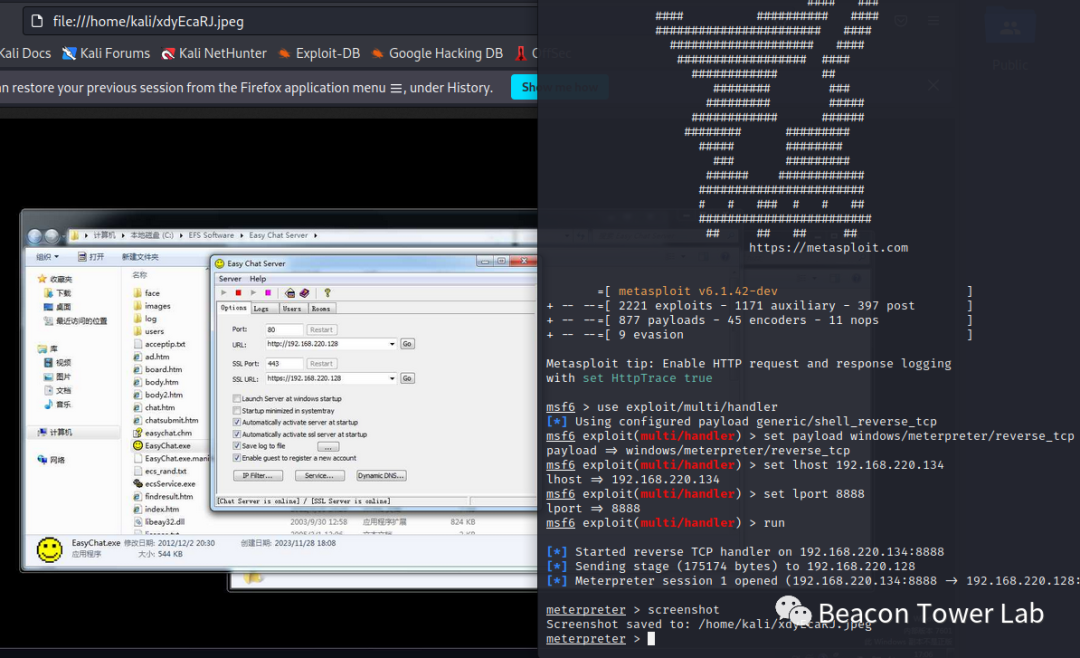The height and width of the screenshot is (658, 1080).
Task: Click the purple book icon in Easy Chat toolbar
Action: point(304,293)
